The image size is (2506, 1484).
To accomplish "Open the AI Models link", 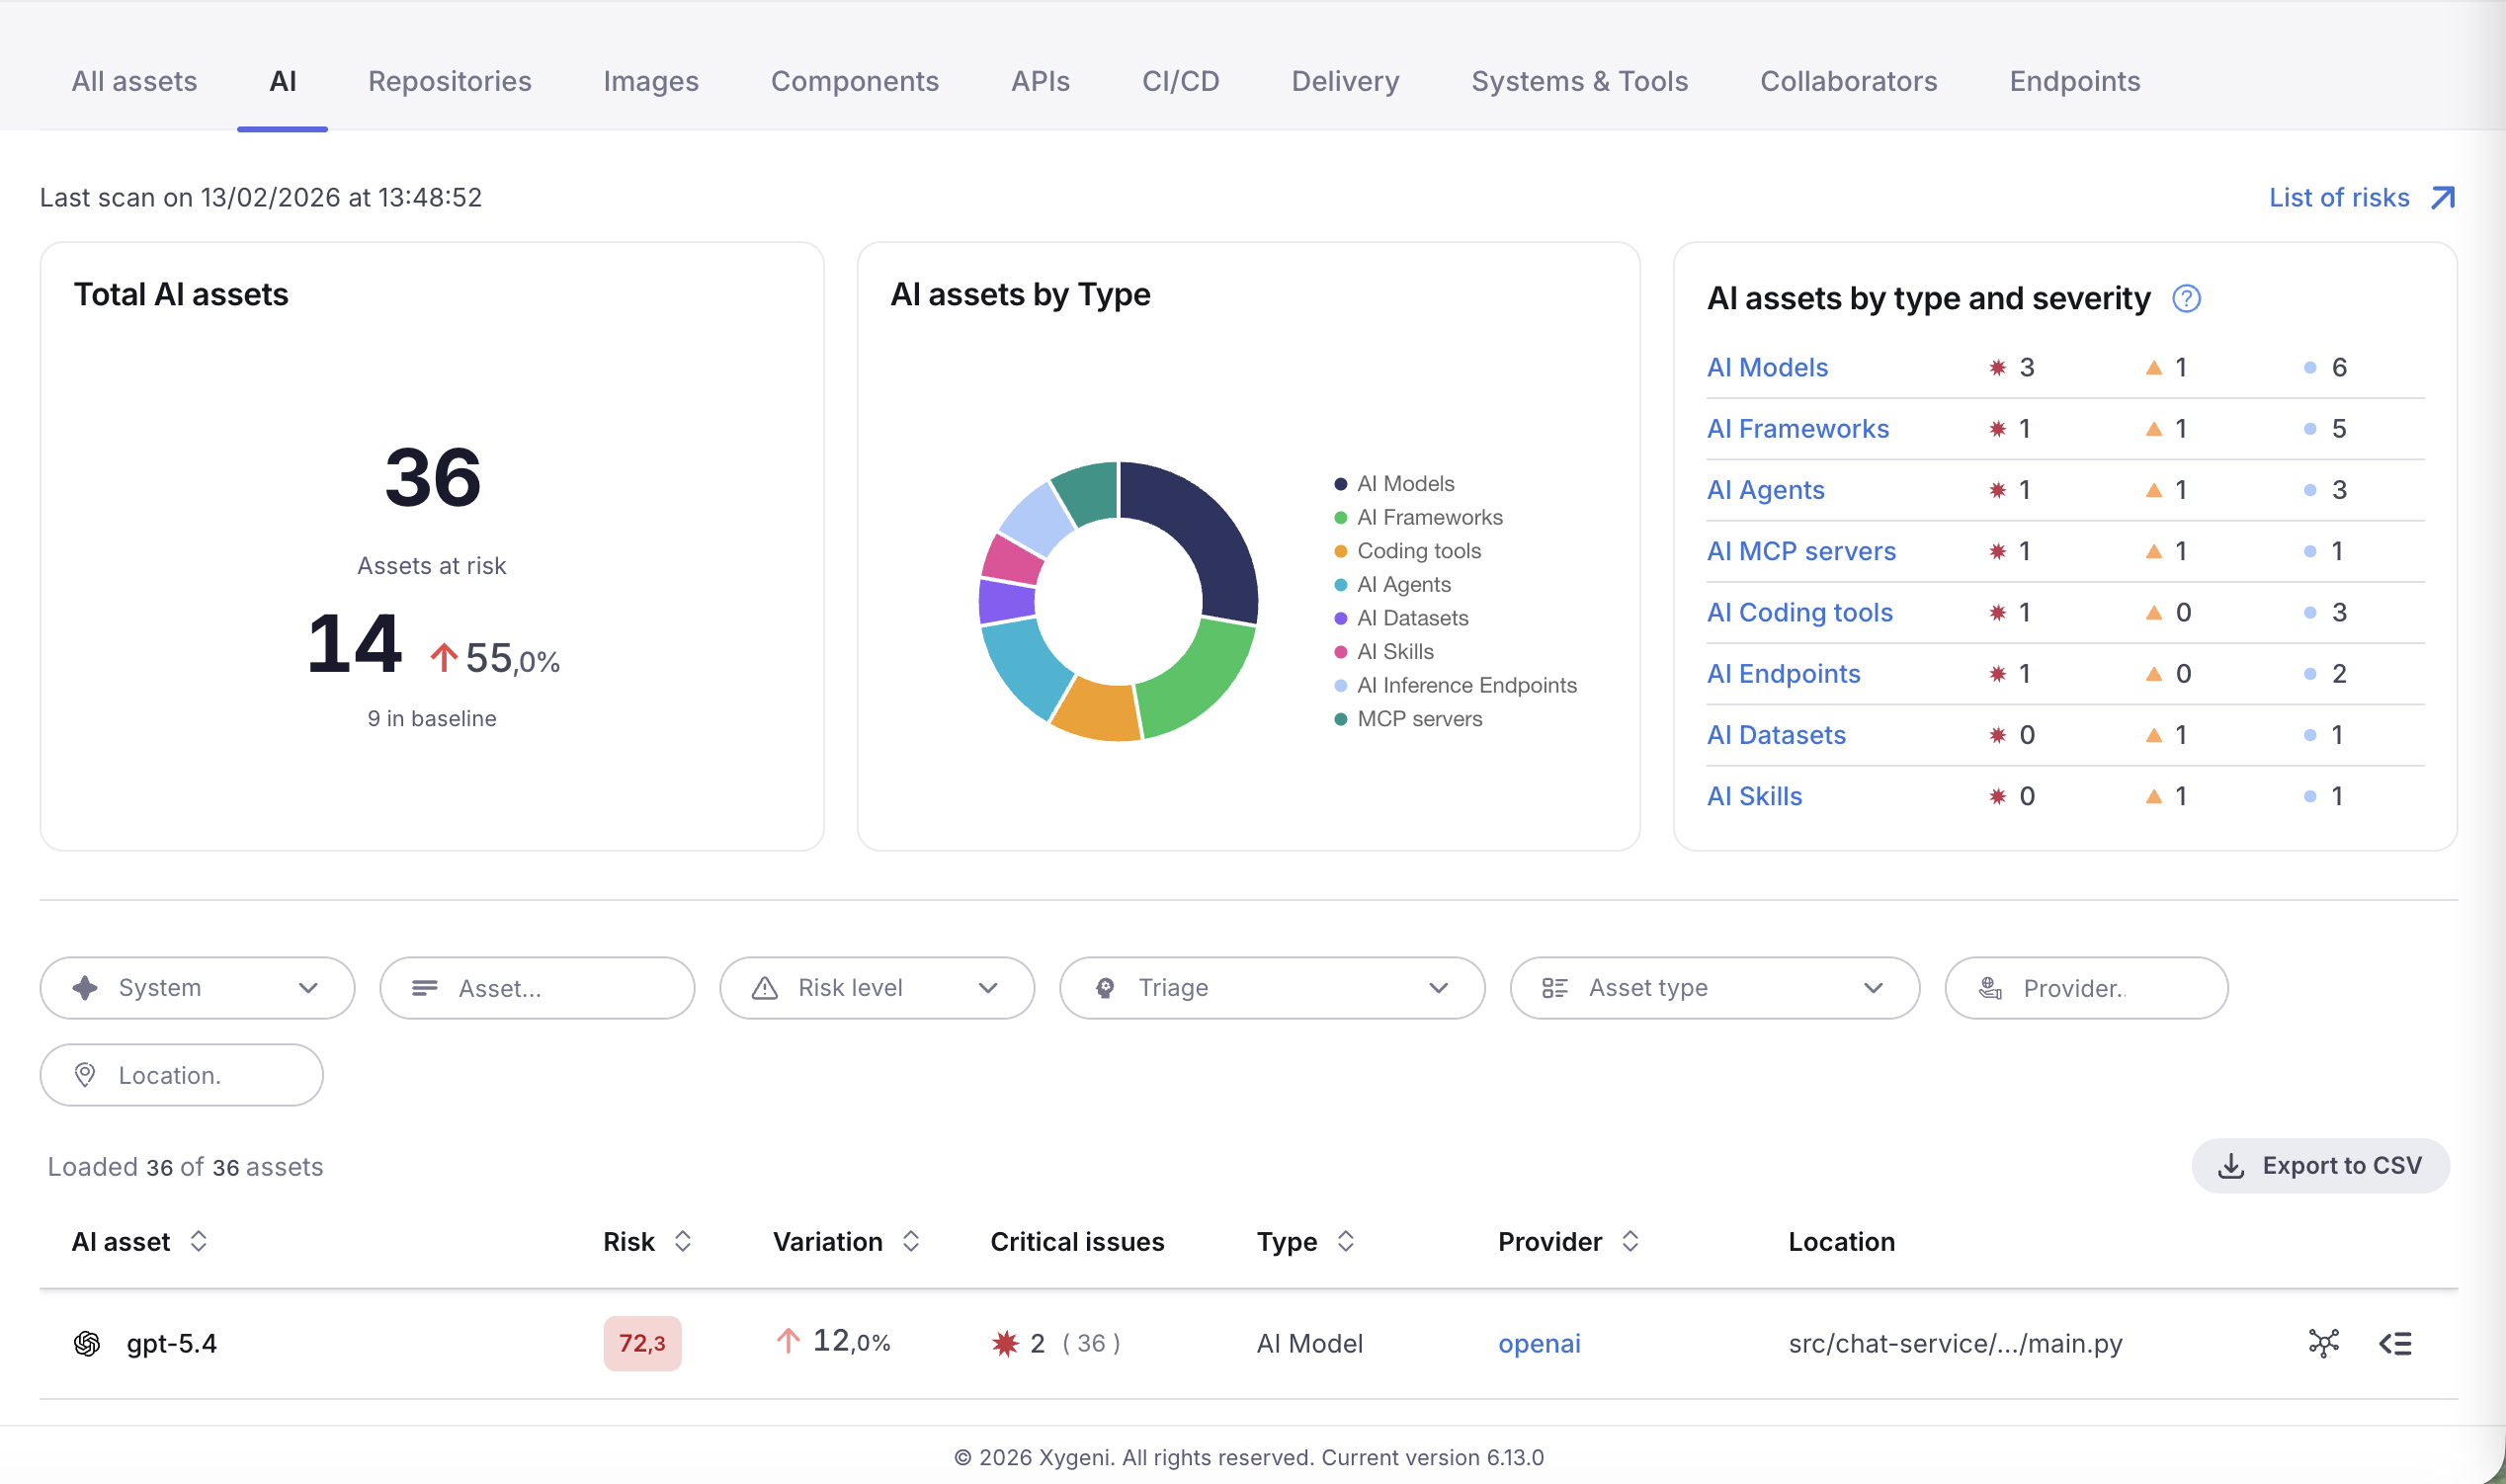I will 1767,368.
